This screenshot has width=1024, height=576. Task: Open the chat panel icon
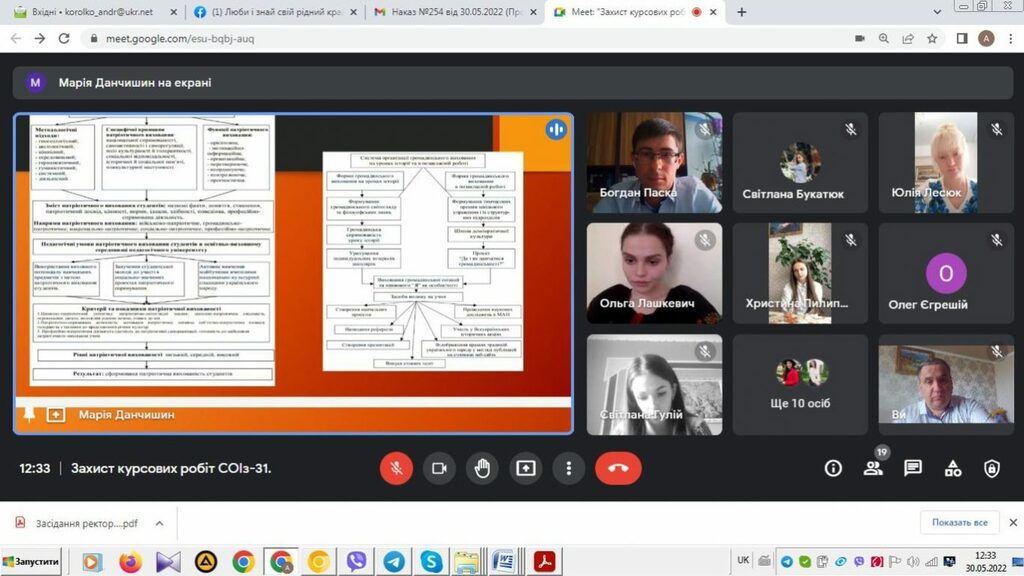913,468
